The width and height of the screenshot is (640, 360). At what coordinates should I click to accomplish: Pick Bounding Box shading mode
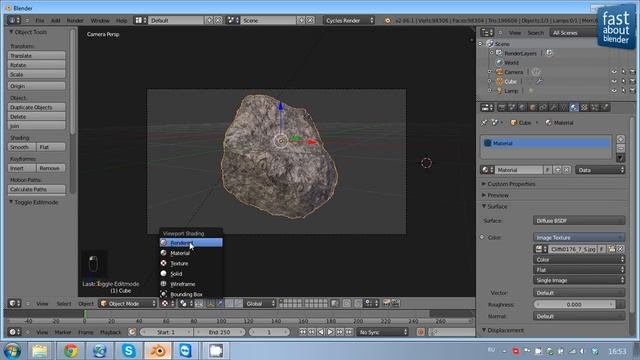pos(191,294)
